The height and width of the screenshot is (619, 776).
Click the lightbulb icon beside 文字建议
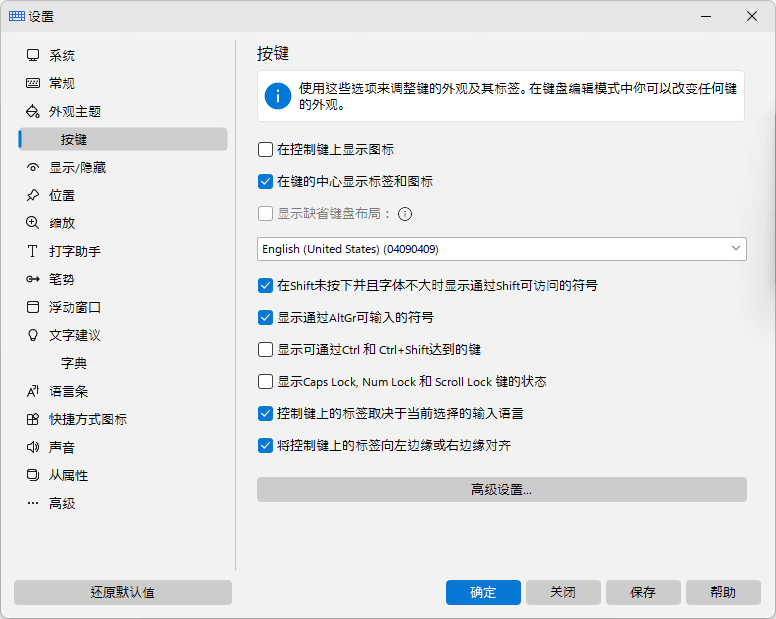(33, 335)
